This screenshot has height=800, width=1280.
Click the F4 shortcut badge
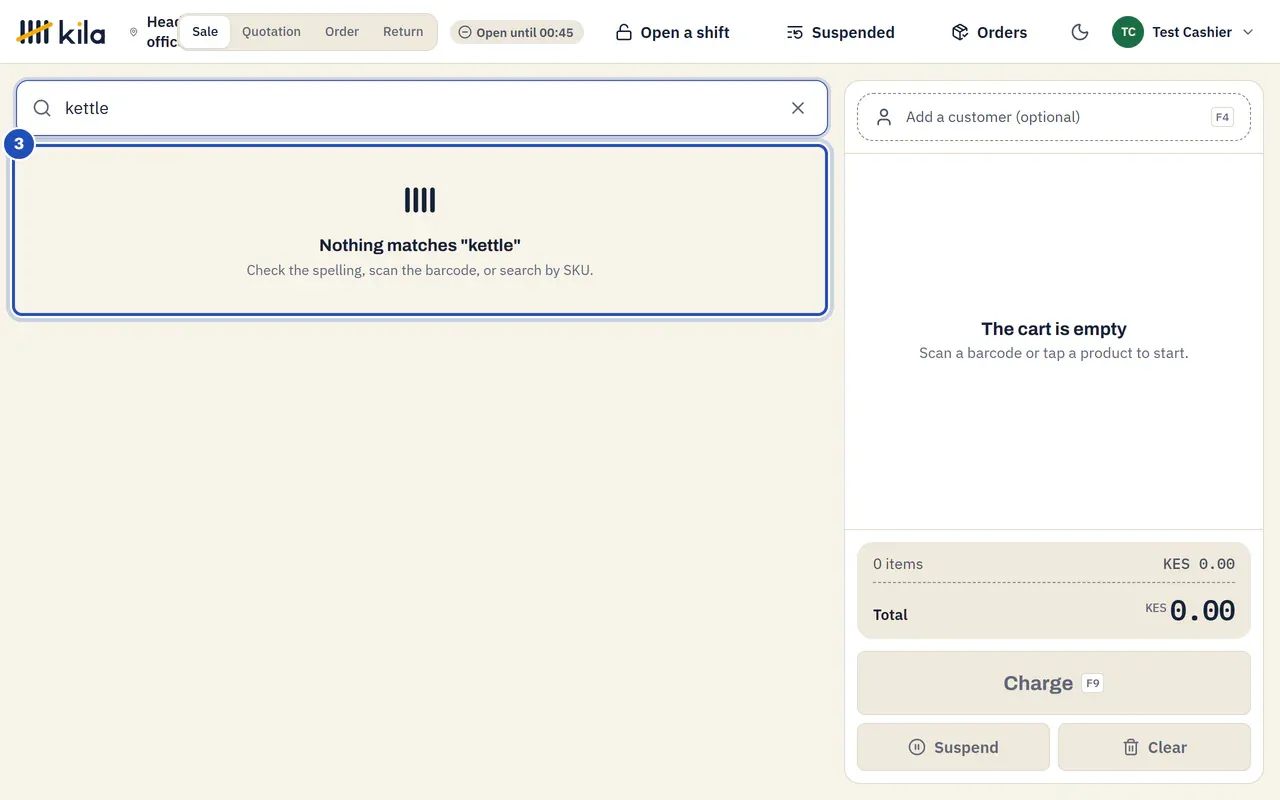[x=1222, y=117]
